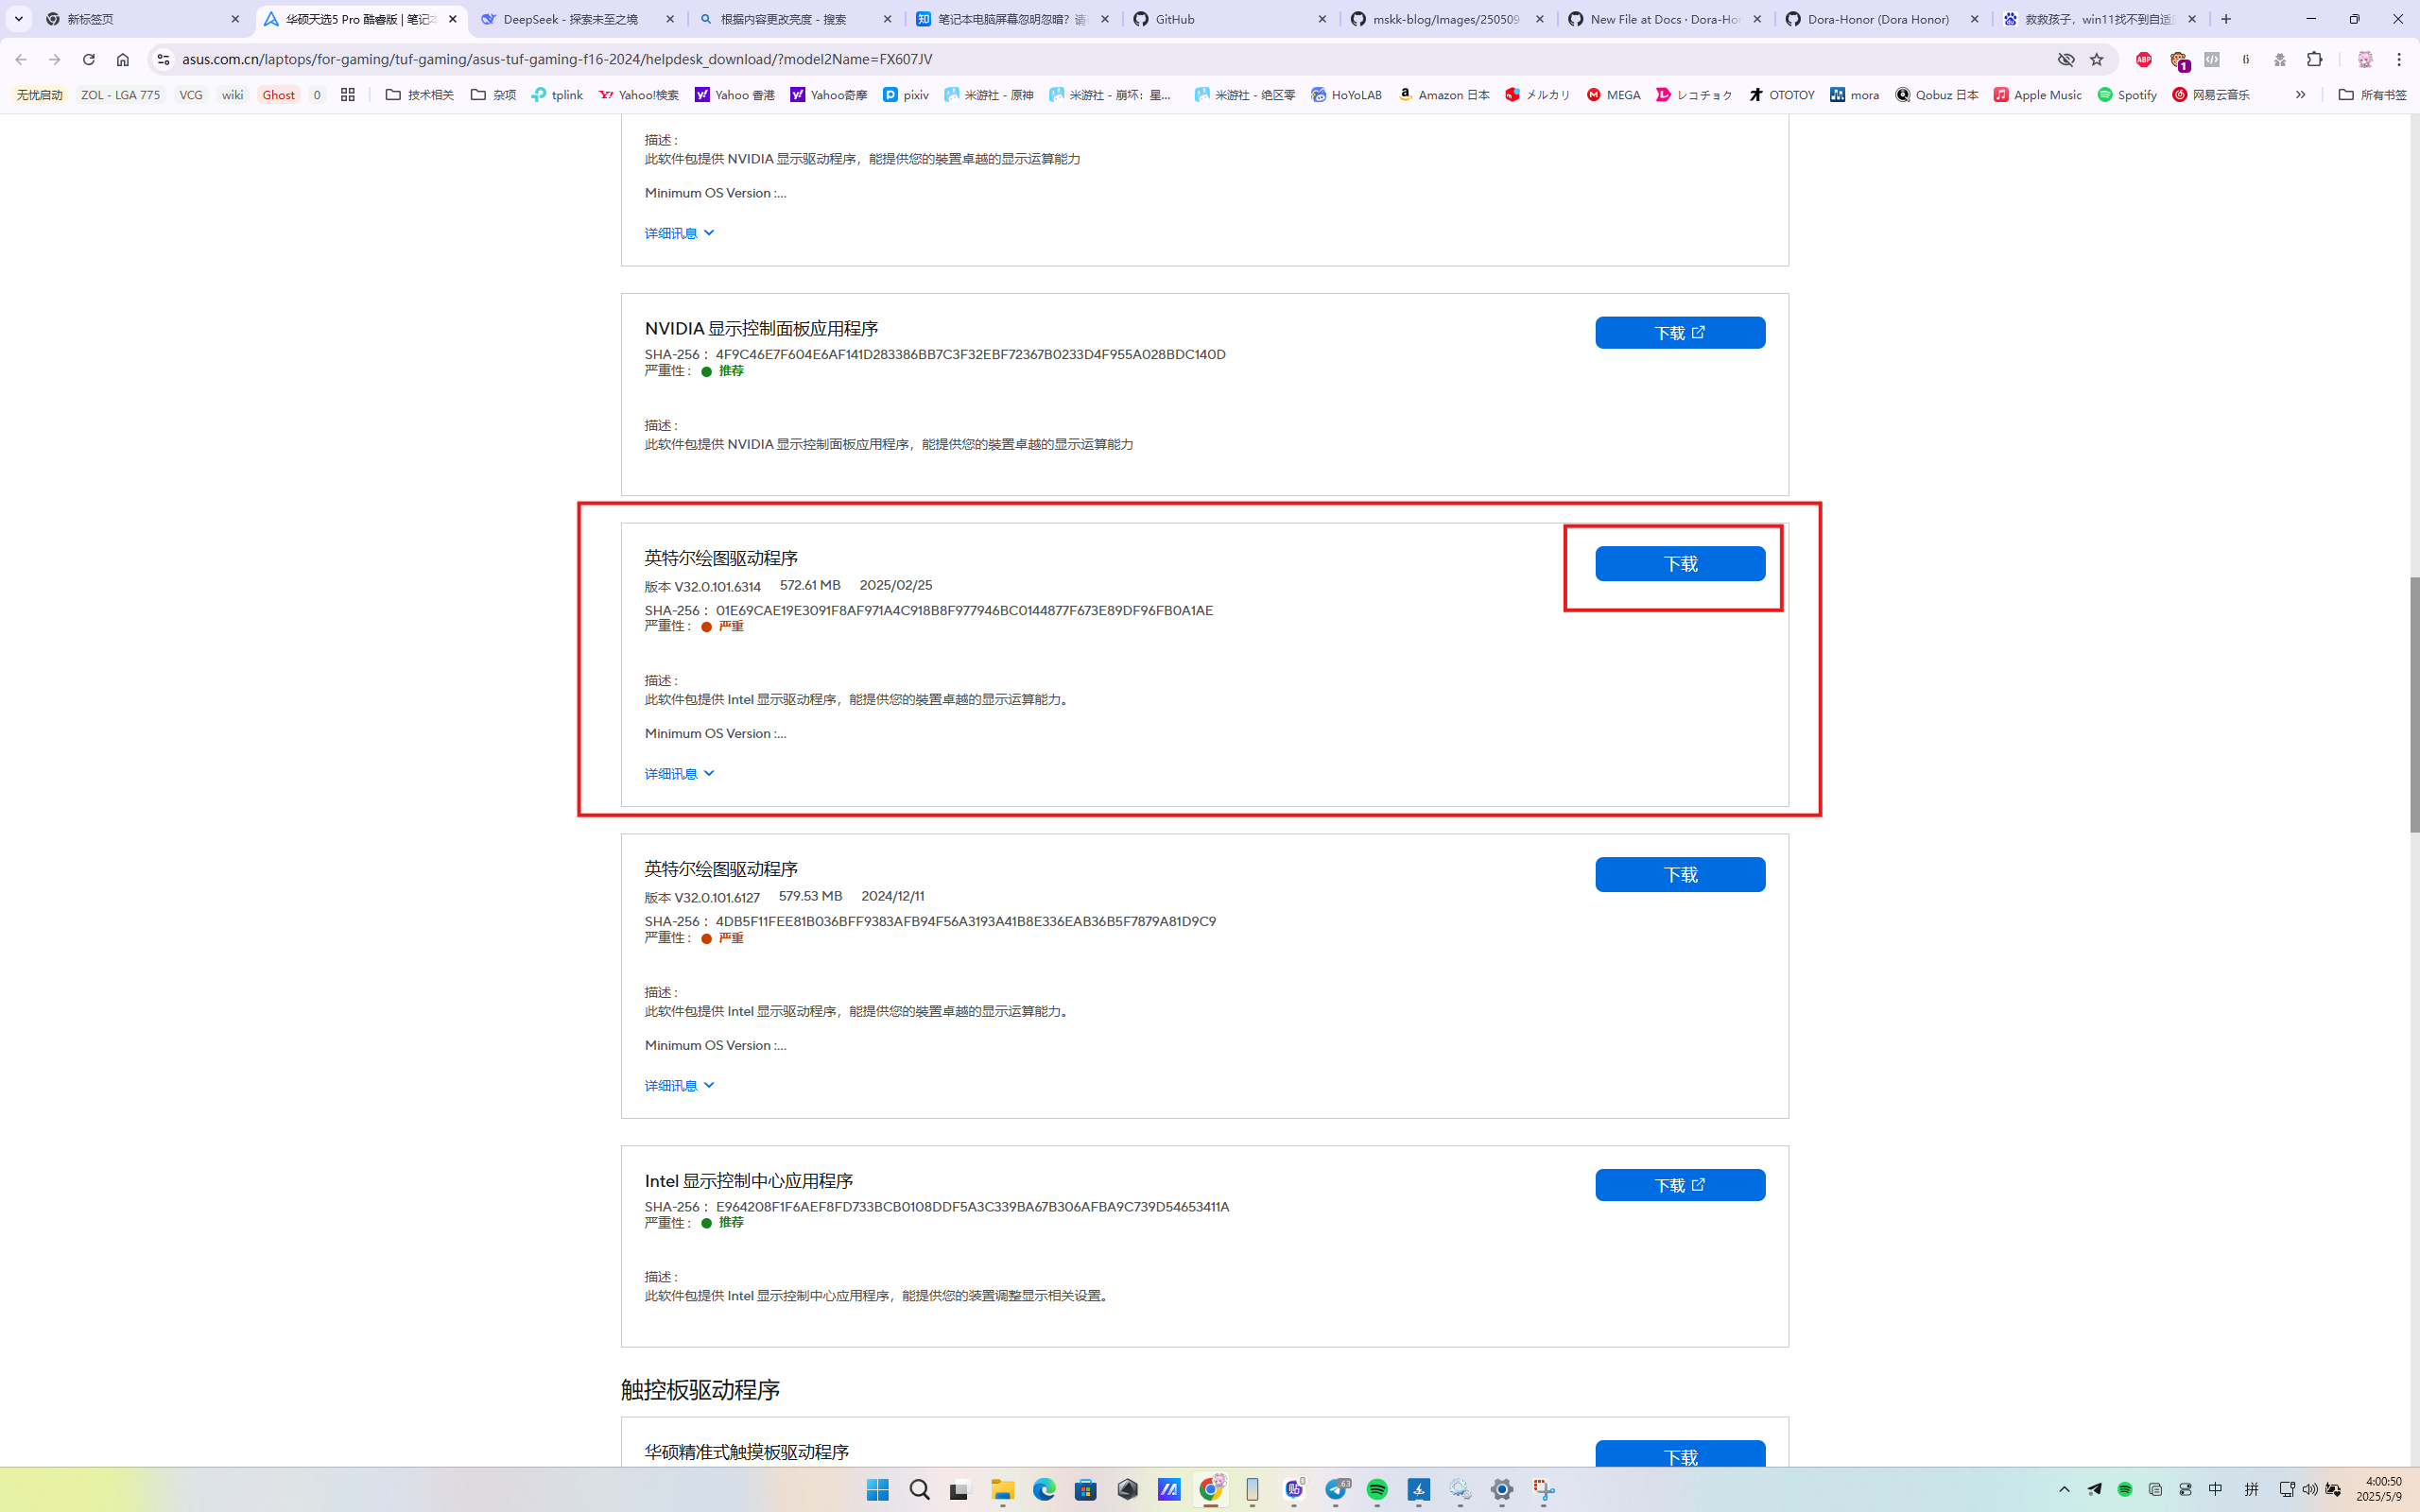Click the browser reload page icon
The height and width of the screenshot is (1512, 2420).
click(x=89, y=60)
